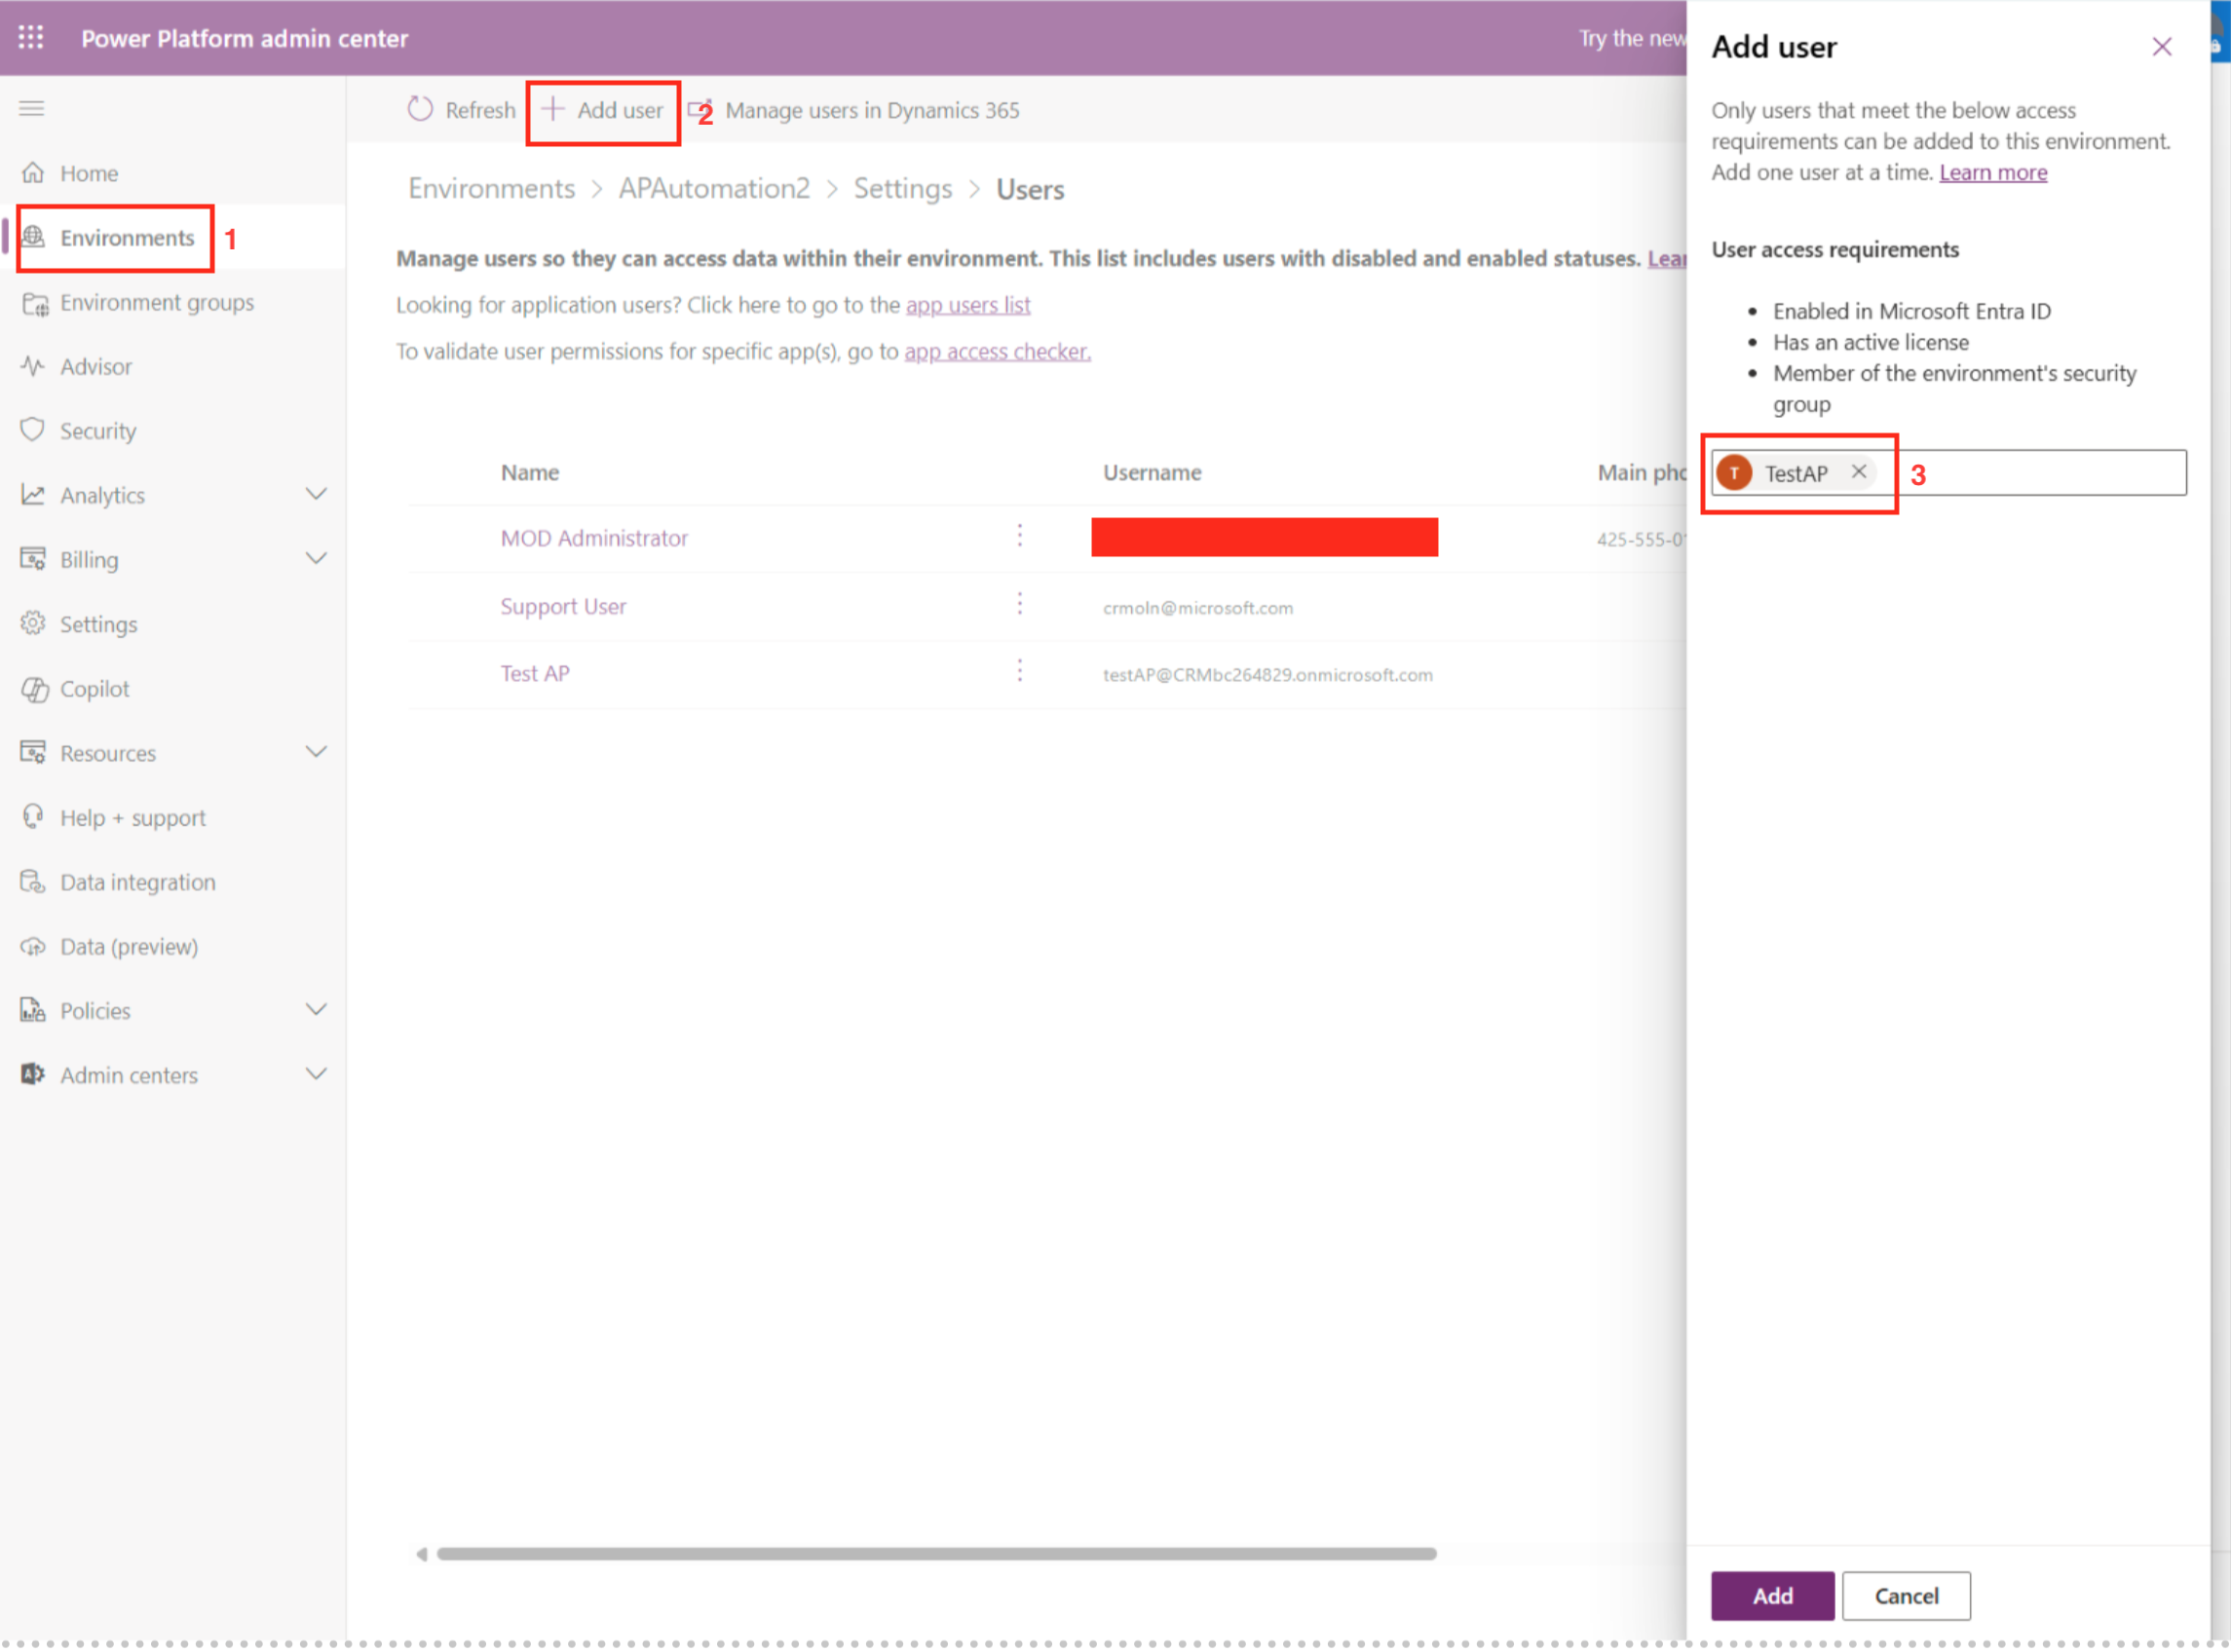Open the app launcher waffle icon
Viewport: 2231px width, 1652px height.
tap(31, 38)
